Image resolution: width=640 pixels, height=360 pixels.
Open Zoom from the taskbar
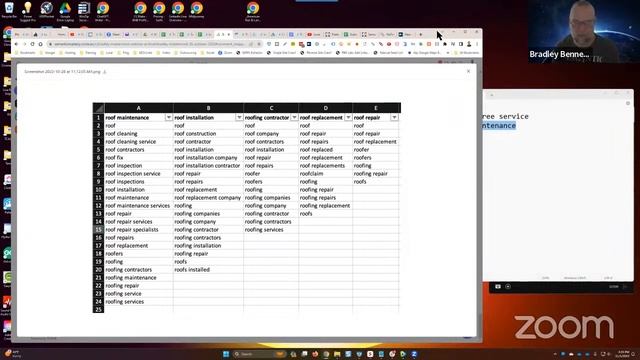point(414,354)
